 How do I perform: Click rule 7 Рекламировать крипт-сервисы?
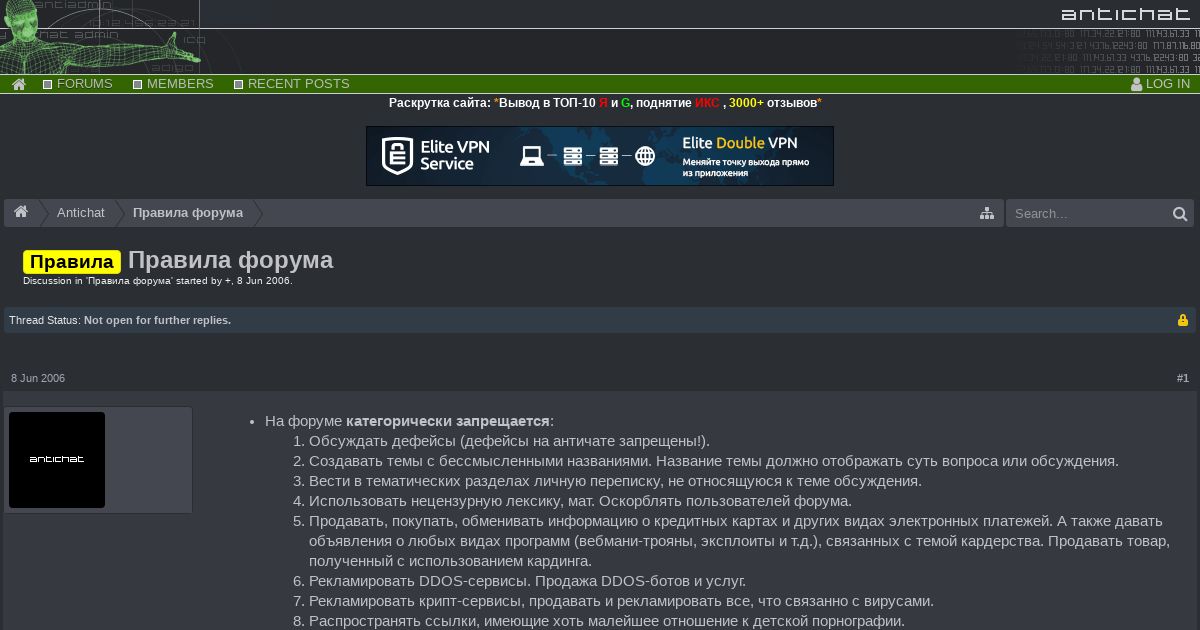621,601
